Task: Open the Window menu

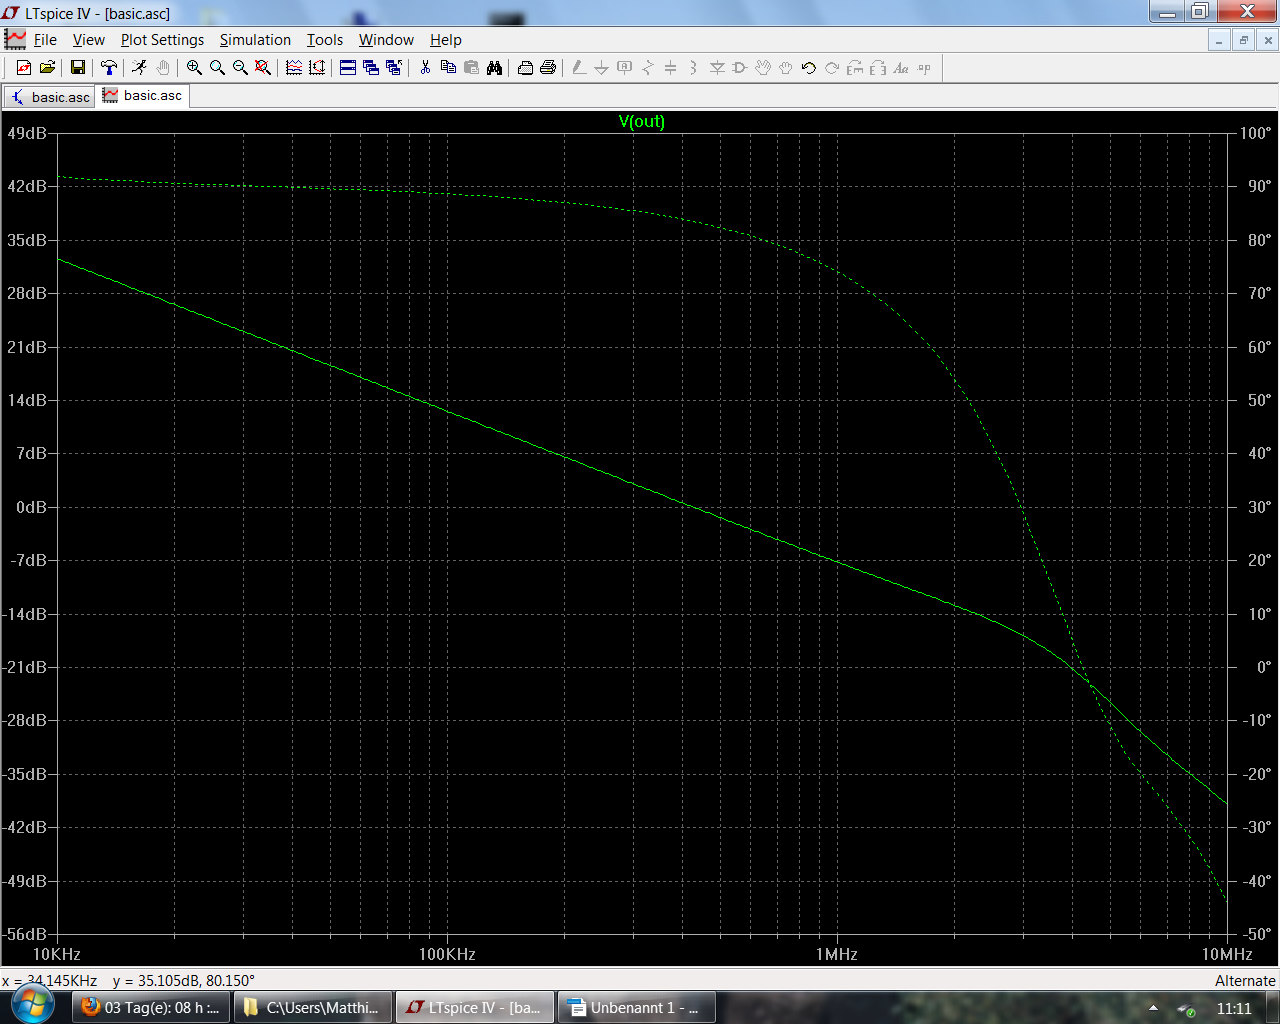Action: click(x=386, y=40)
